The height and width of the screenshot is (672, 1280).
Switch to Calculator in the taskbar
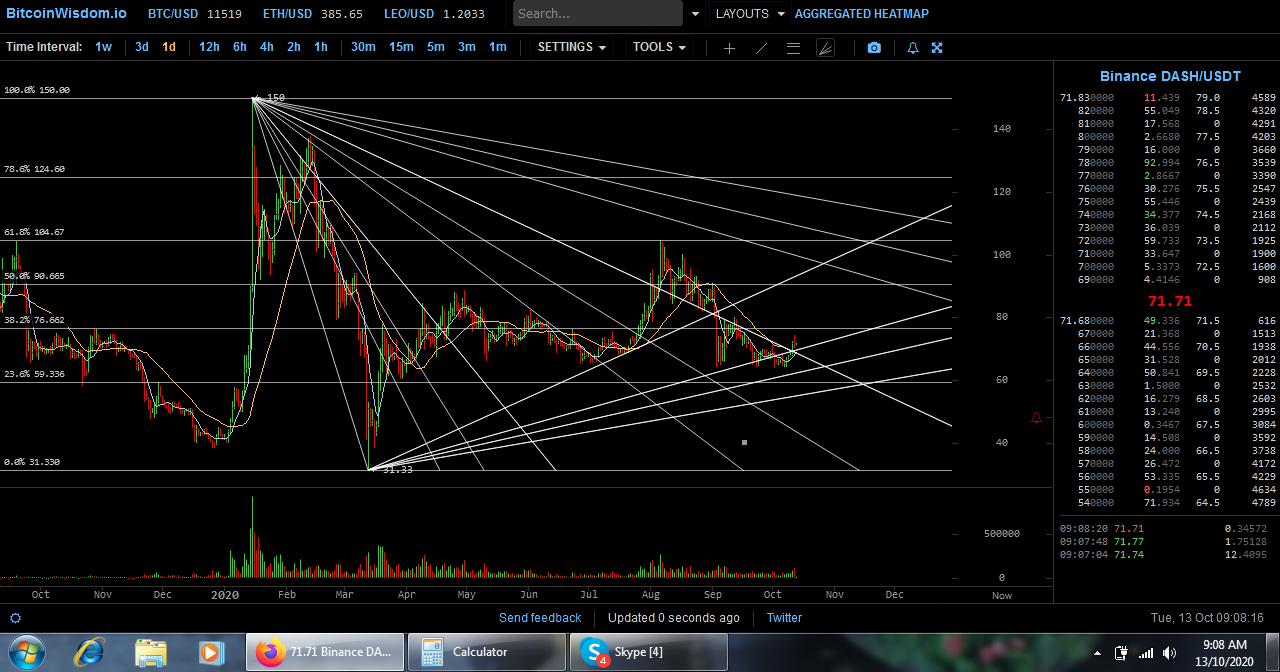[487, 652]
